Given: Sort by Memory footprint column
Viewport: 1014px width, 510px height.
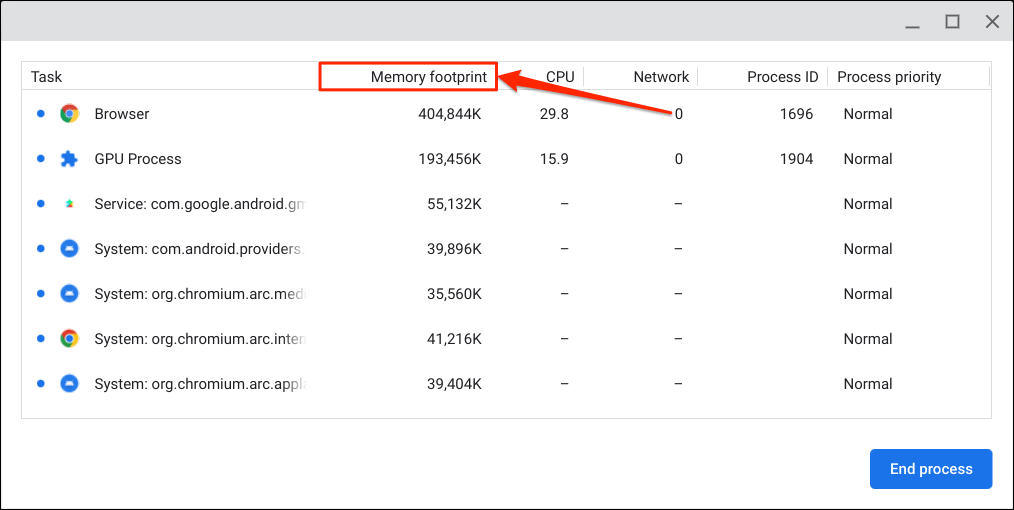Looking at the screenshot, I should 428,77.
